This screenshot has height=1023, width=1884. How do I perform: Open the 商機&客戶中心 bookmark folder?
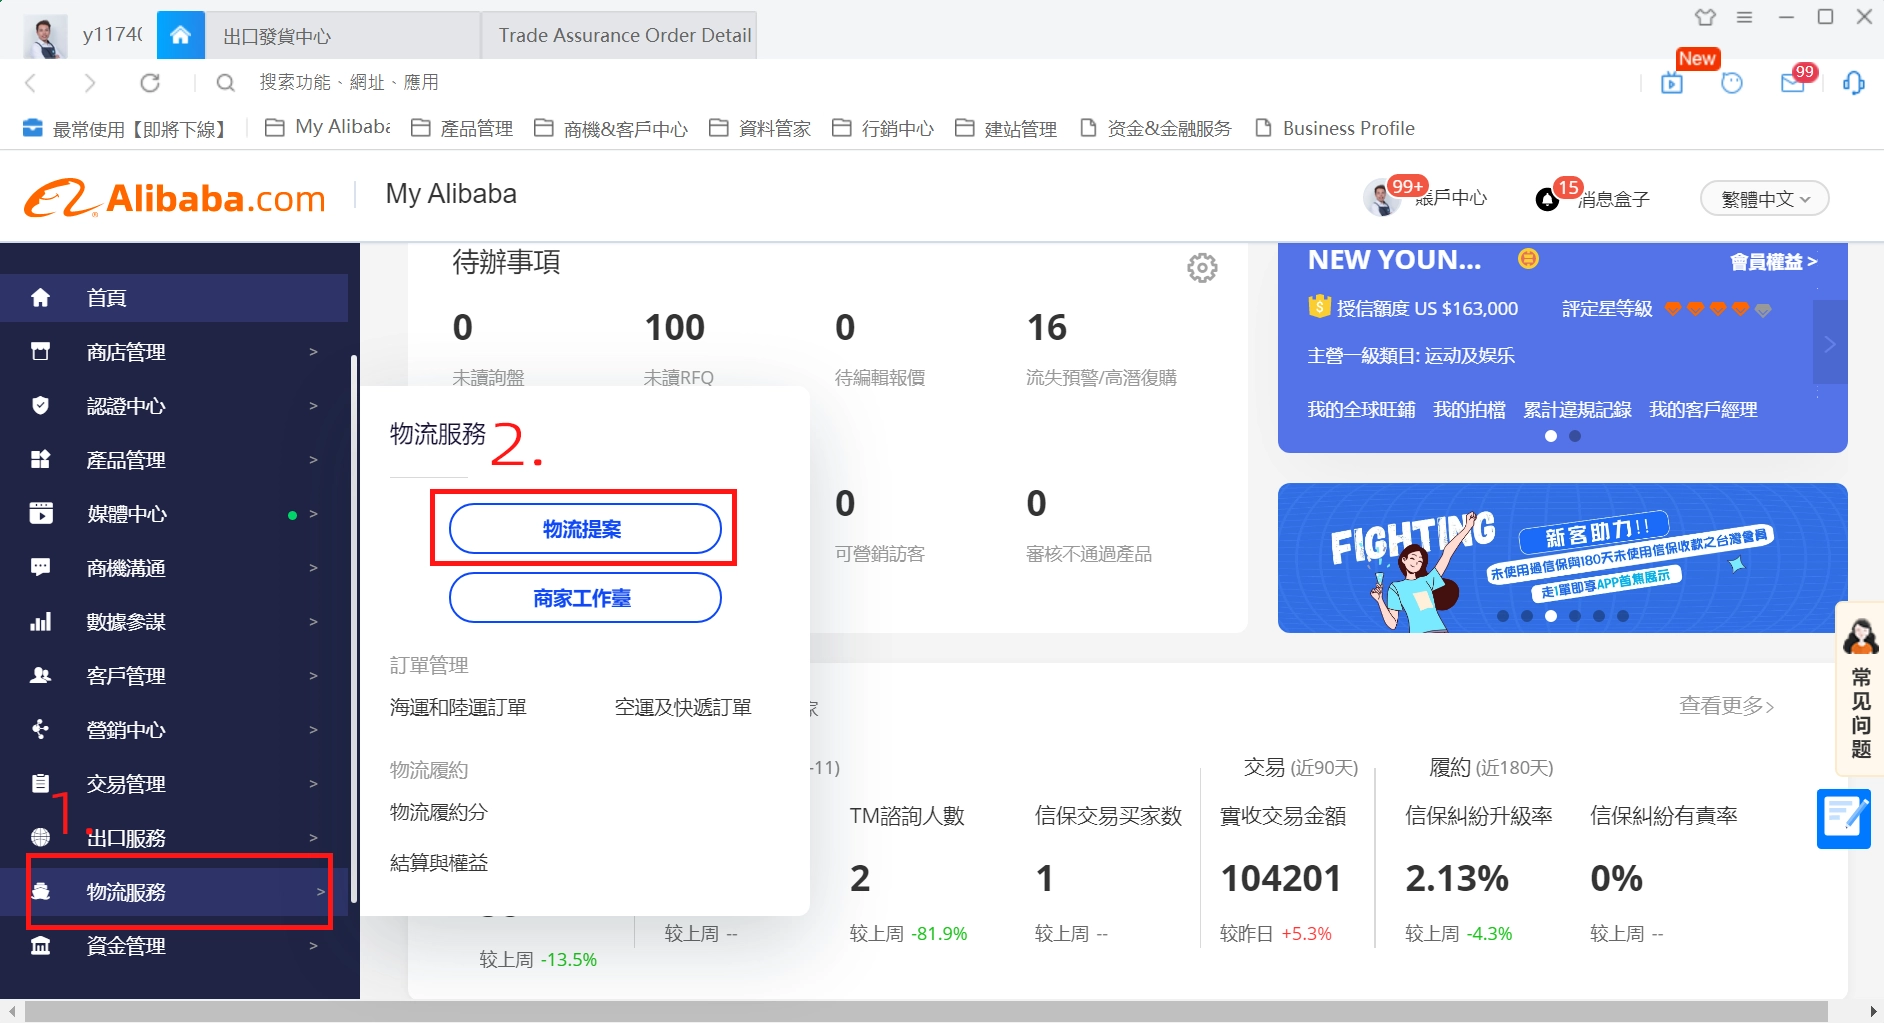click(611, 128)
